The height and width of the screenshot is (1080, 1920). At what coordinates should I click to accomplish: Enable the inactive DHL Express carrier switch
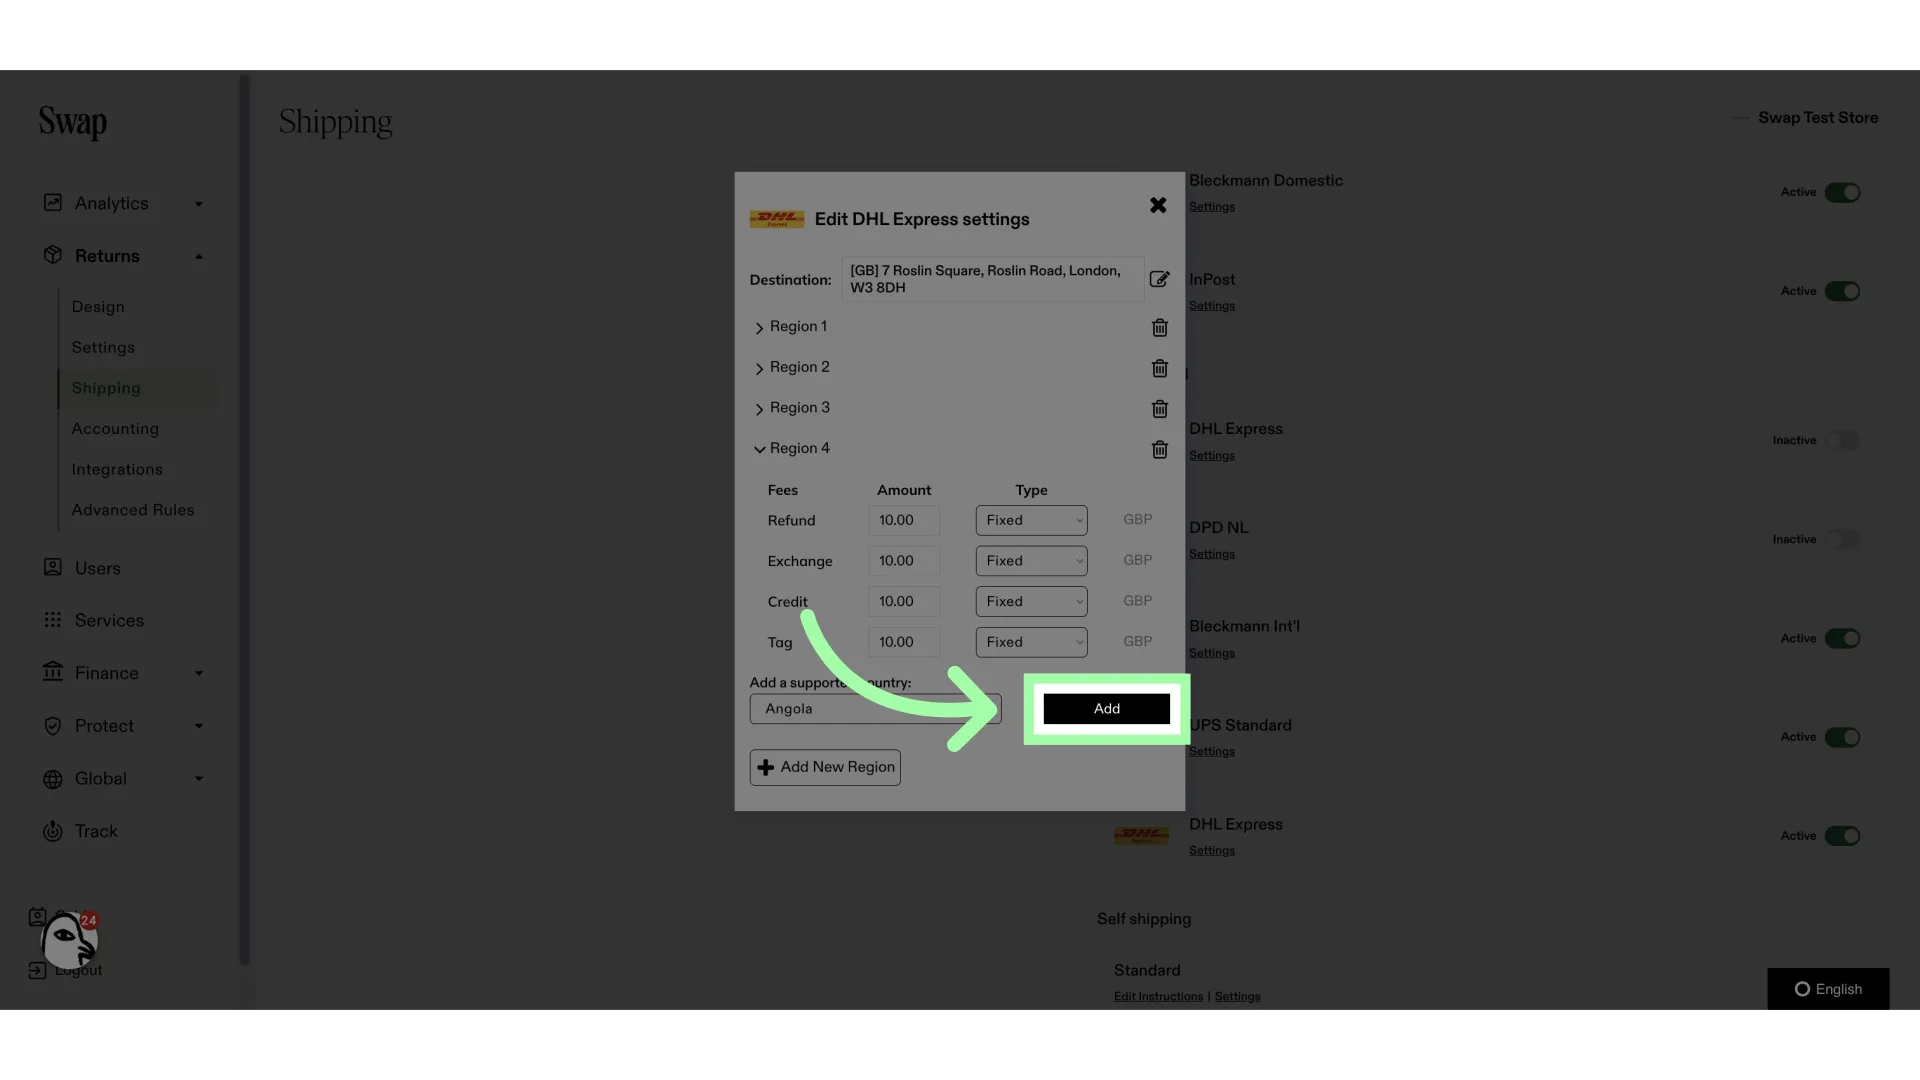(1842, 440)
